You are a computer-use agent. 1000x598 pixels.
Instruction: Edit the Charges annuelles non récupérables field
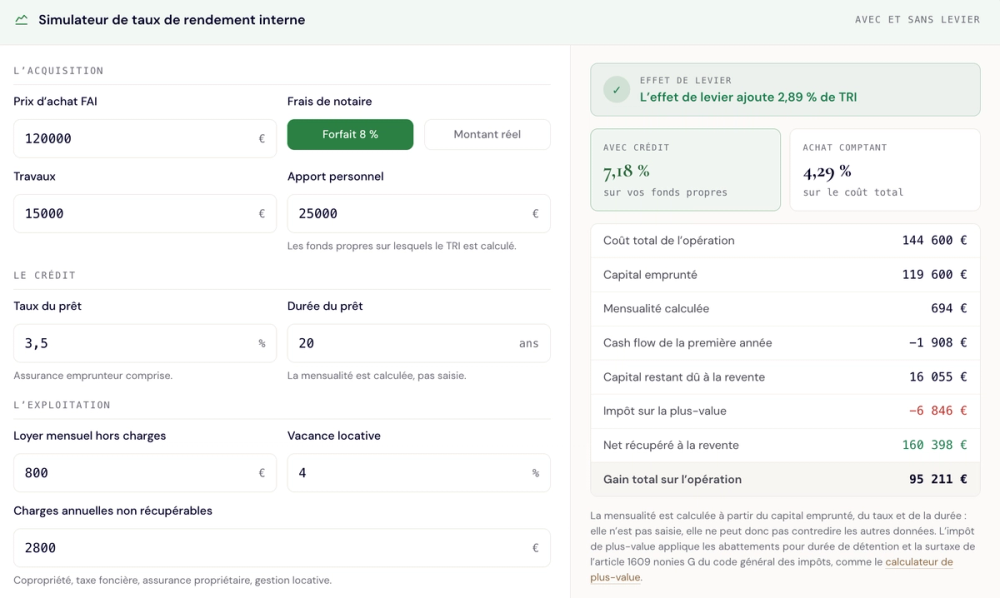click(x=282, y=548)
